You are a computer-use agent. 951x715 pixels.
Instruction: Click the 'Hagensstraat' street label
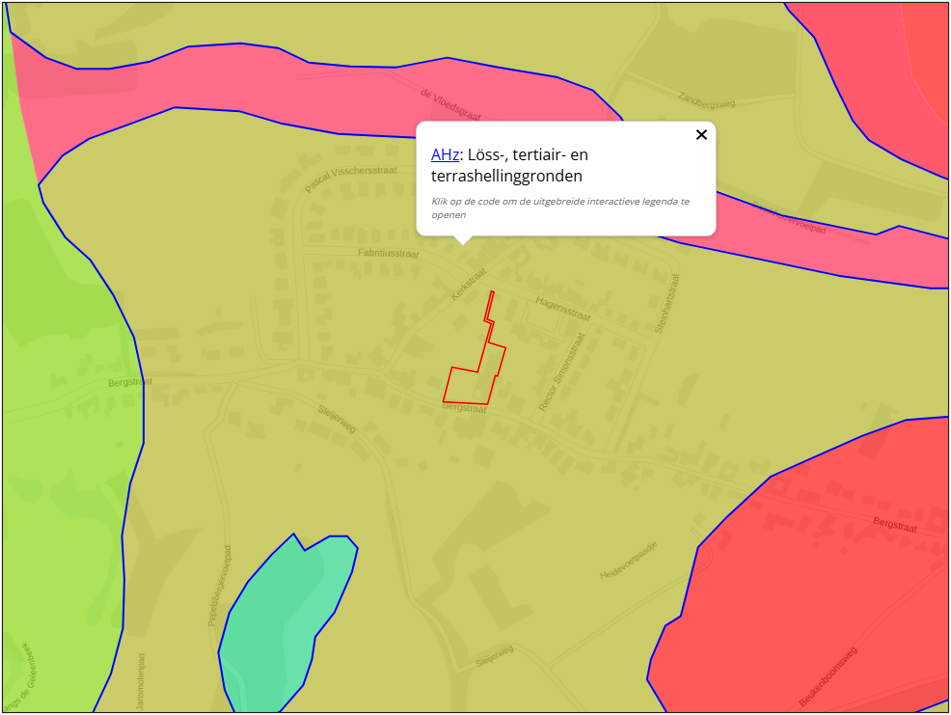click(563, 309)
